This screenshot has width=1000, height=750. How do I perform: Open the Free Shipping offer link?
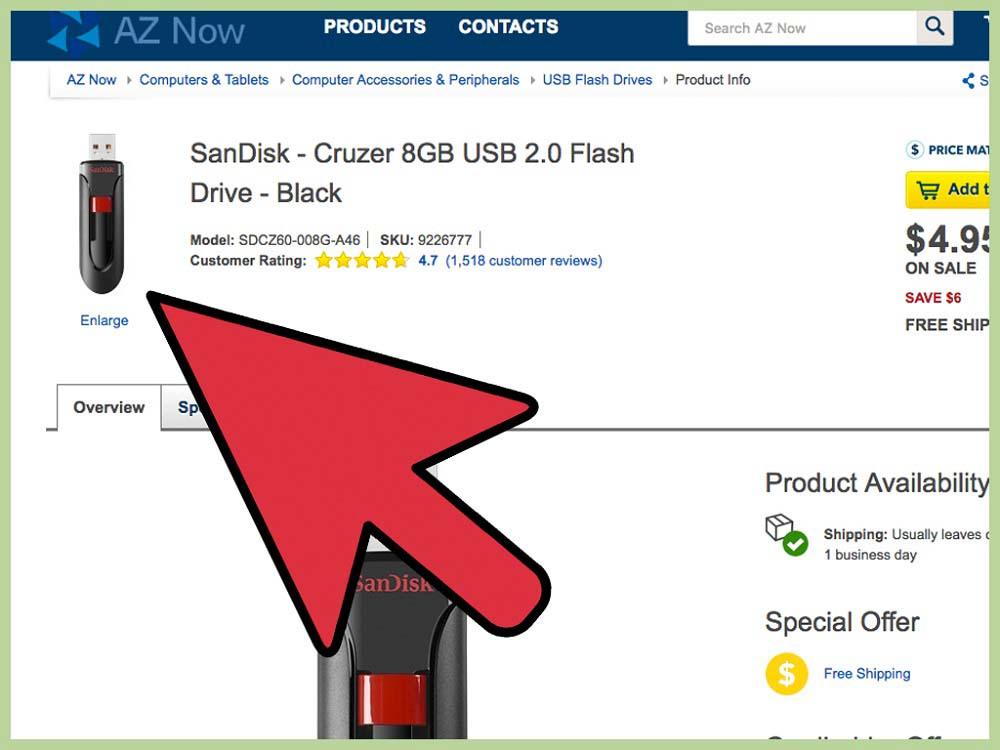pos(867,673)
